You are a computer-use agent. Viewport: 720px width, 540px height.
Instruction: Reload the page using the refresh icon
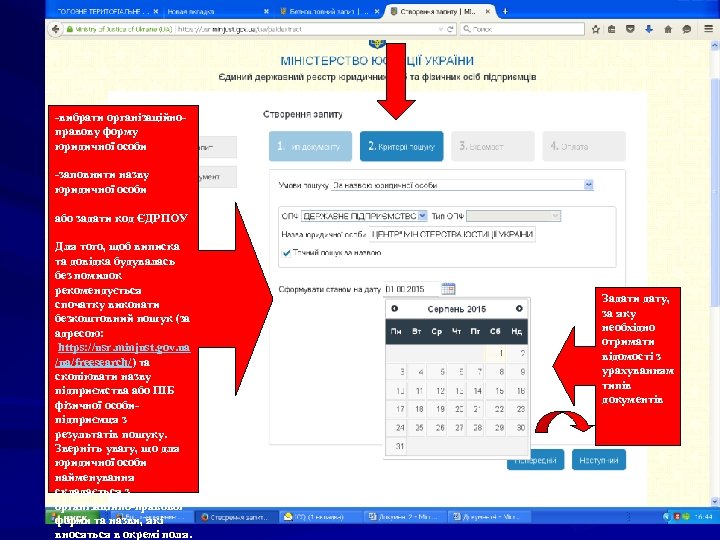tap(450, 29)
